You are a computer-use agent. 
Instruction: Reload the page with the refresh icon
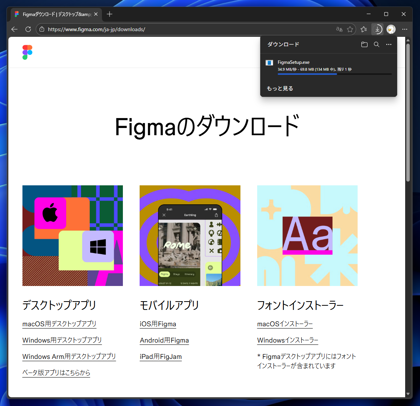click(28, 29)
